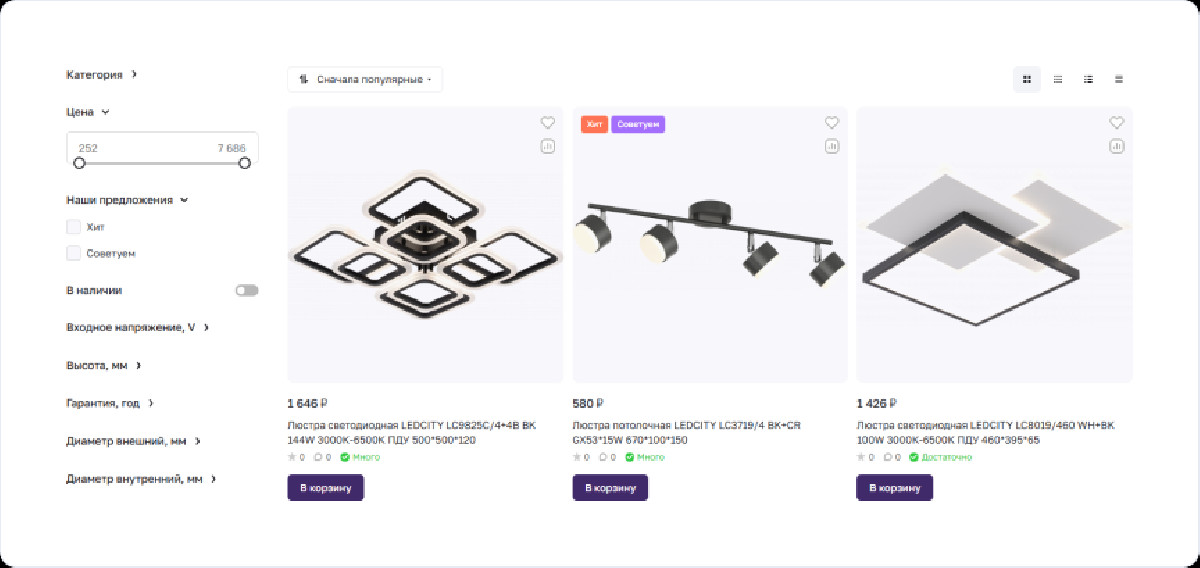1200x568 pixels.
Task: Favorite the LC8019/460 square chandelier
Action: point(1117,123)
